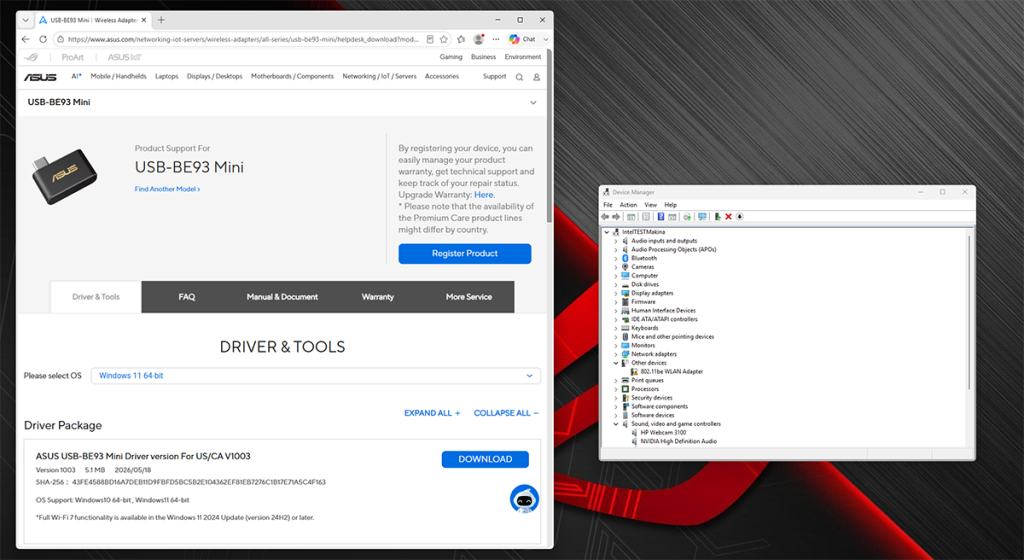Add this page to favorites with star

[443, 39]
